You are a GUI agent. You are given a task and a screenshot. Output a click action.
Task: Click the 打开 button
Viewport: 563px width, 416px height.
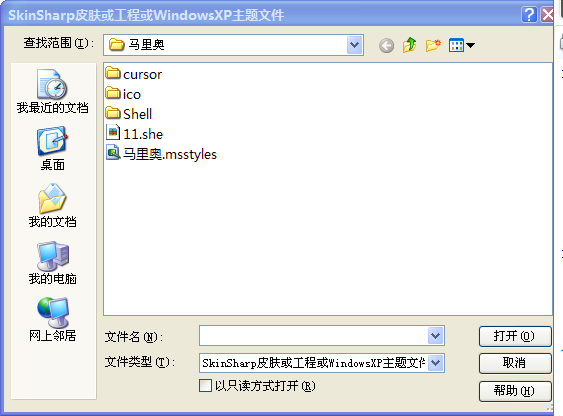pos(515,336)
